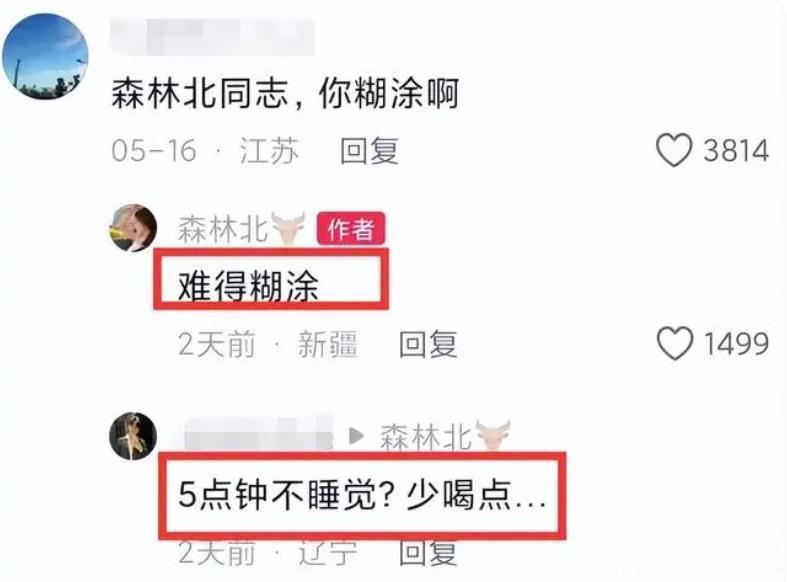Expand truncated comment 5点钟不睡觉
Image resolution: width=787 pixels, height=582 pixels.
coord(362,495)
